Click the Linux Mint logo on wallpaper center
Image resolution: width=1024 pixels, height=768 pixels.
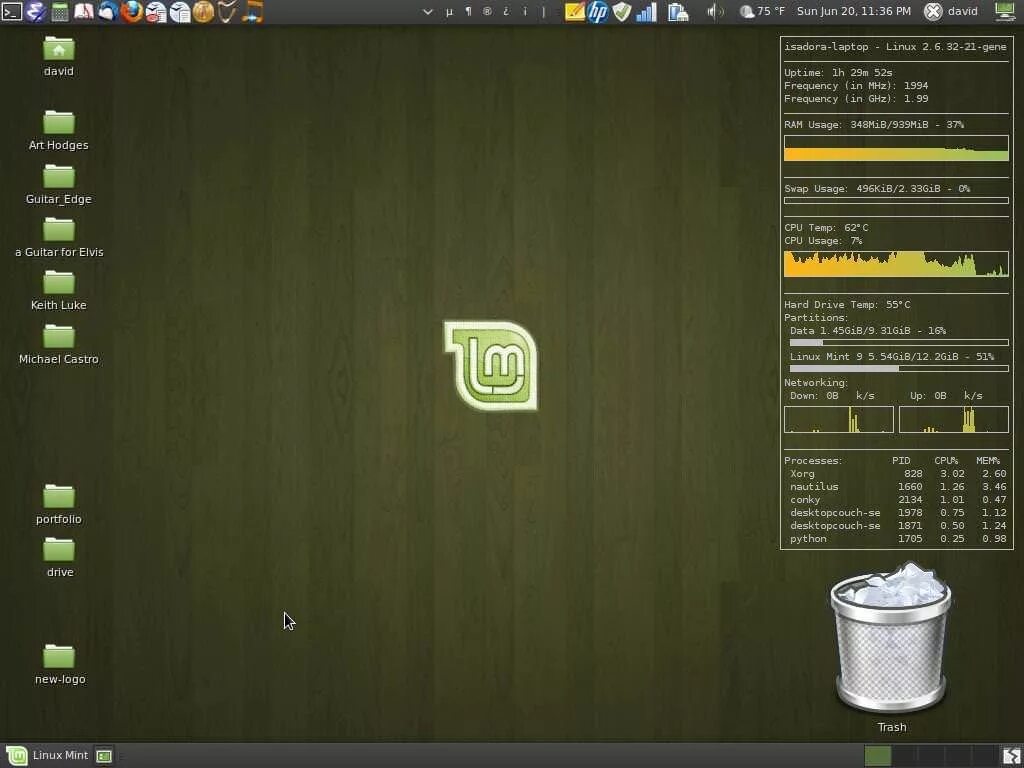pyautogui.click(x=491, y=366)
